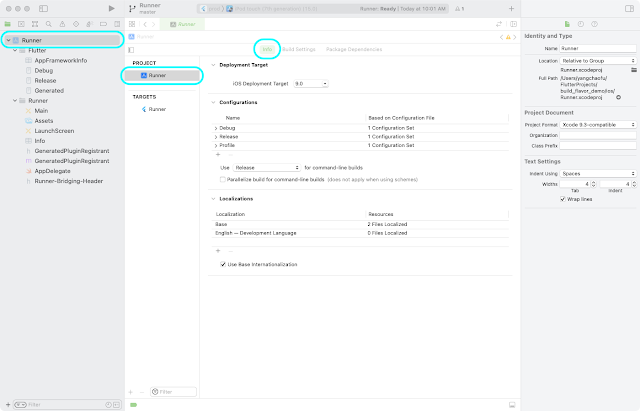Open the Breakpoint navigator
This screenshot has height=411, width=640.
coord(103,24)
